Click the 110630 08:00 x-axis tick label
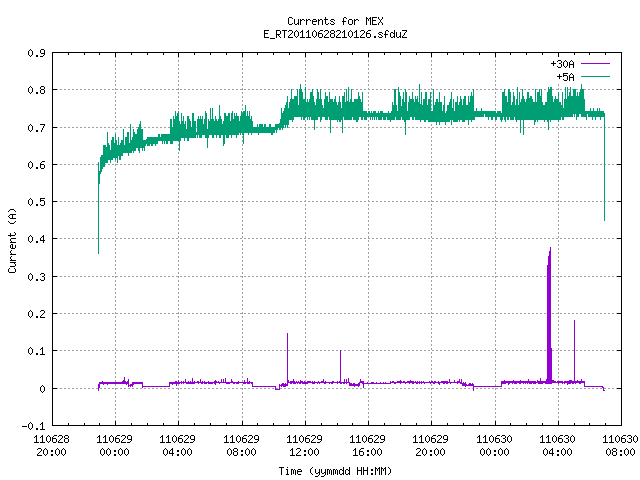This screenshot has height=480, width=640. 620,446
